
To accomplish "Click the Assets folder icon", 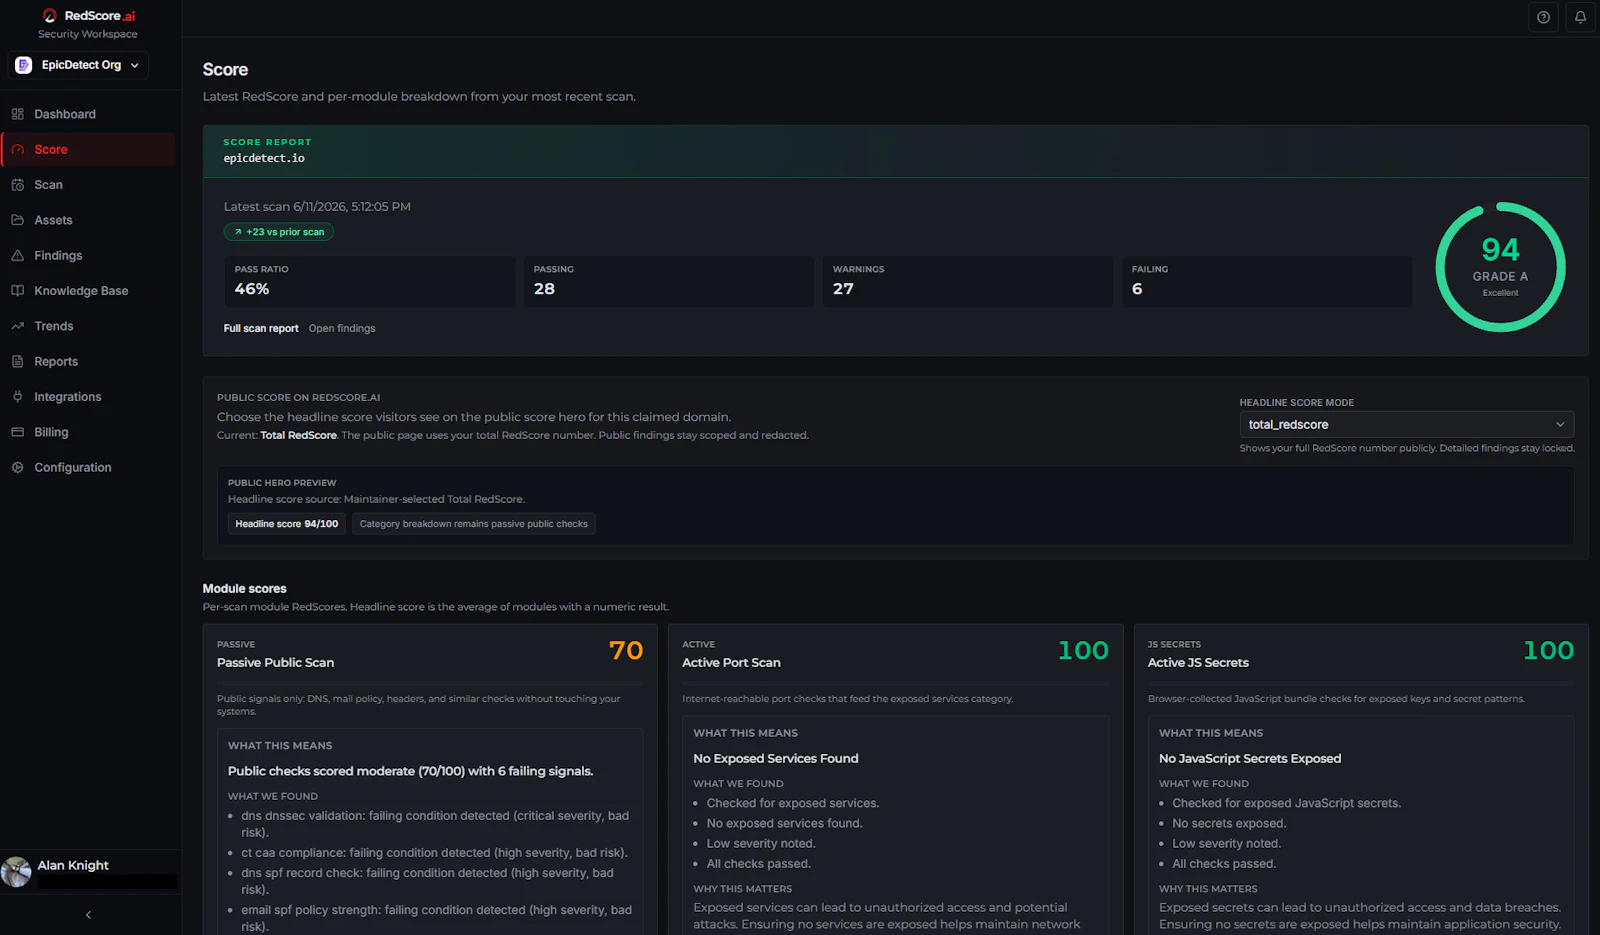I will click(x=18, y=220).
